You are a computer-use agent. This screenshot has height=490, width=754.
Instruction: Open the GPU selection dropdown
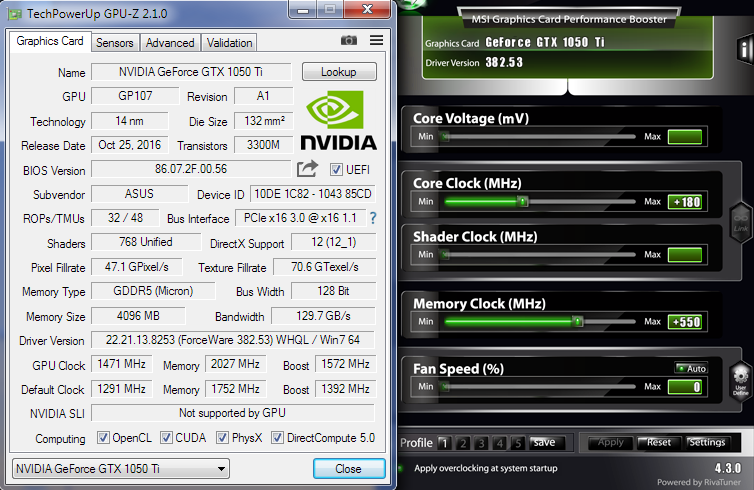point(121,468)
